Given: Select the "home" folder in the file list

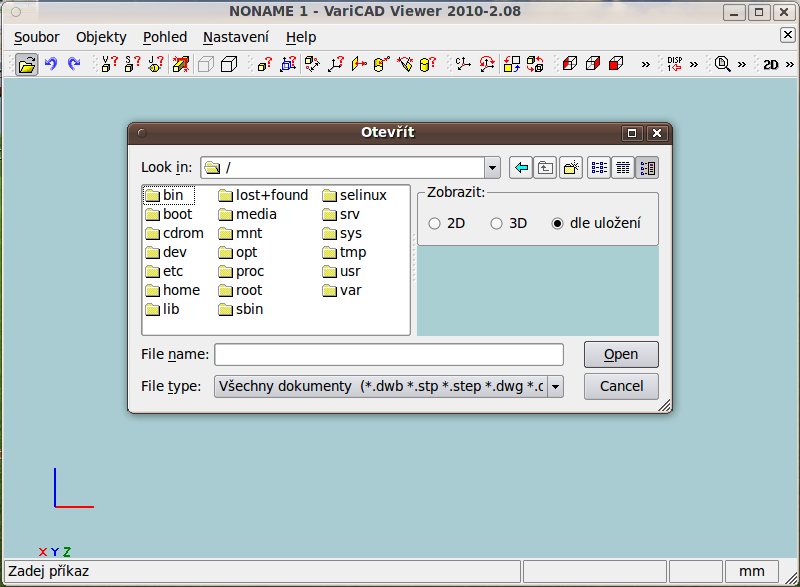Looking at the screenshot, I should (x=172, y=291).
